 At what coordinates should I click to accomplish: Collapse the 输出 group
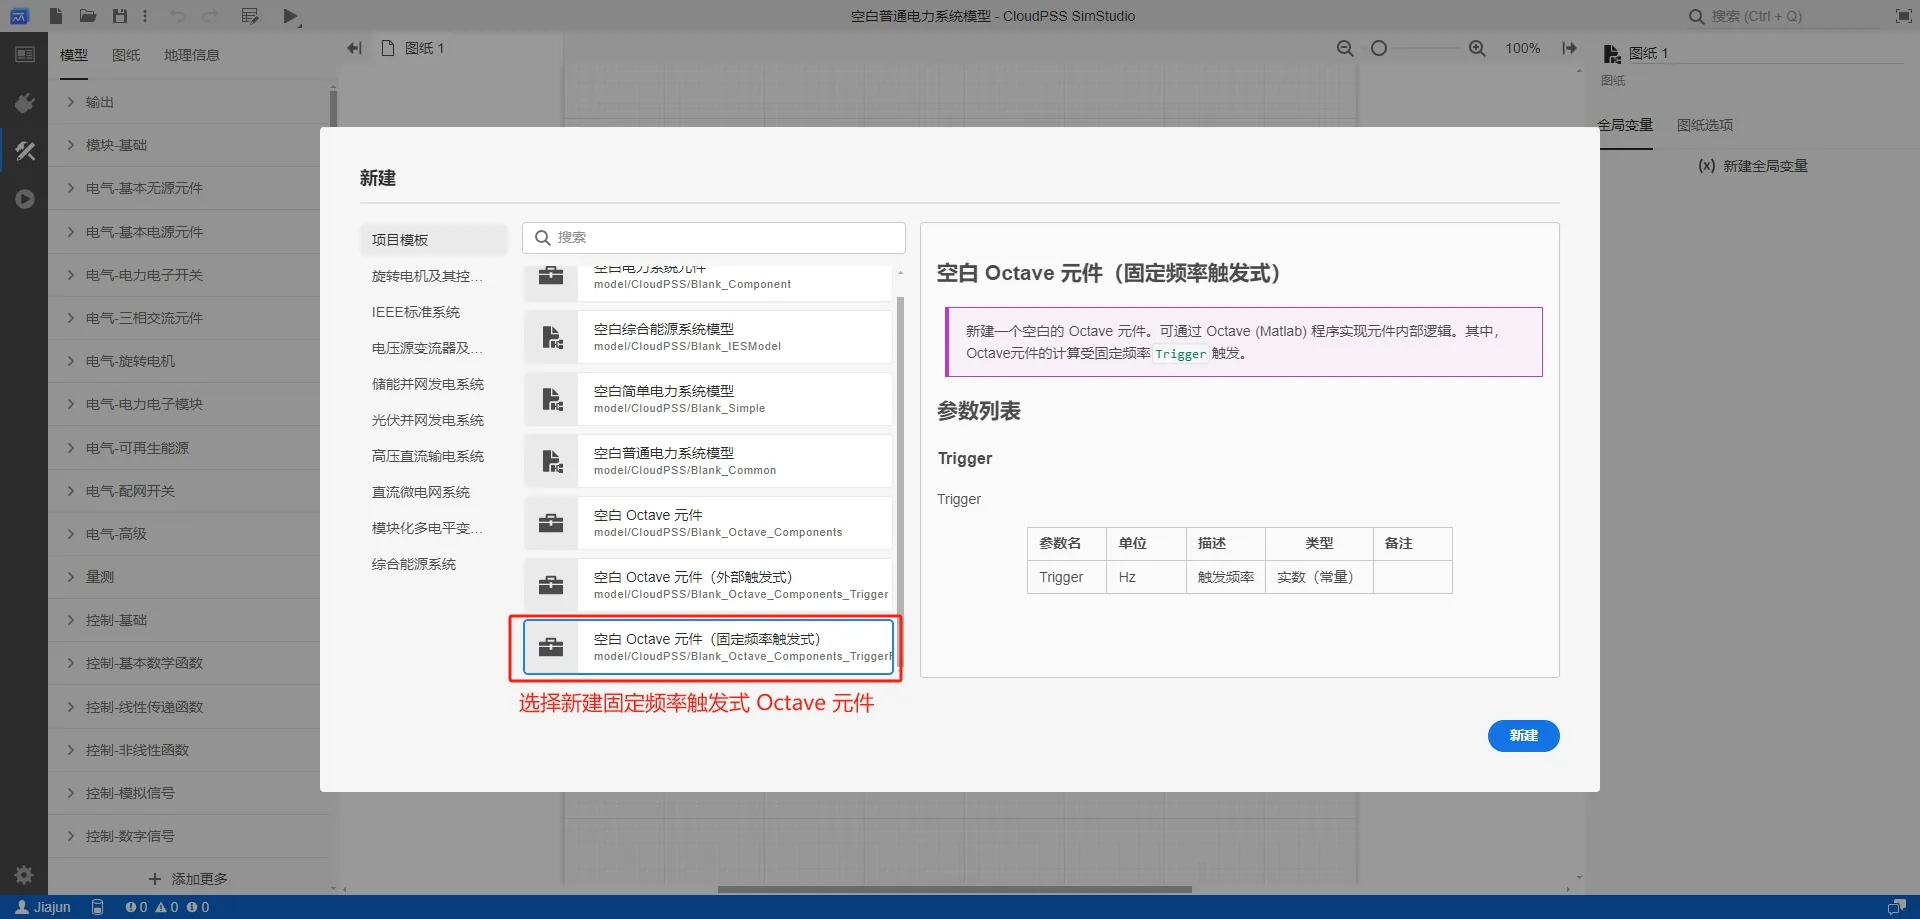[x=99, y=101]
